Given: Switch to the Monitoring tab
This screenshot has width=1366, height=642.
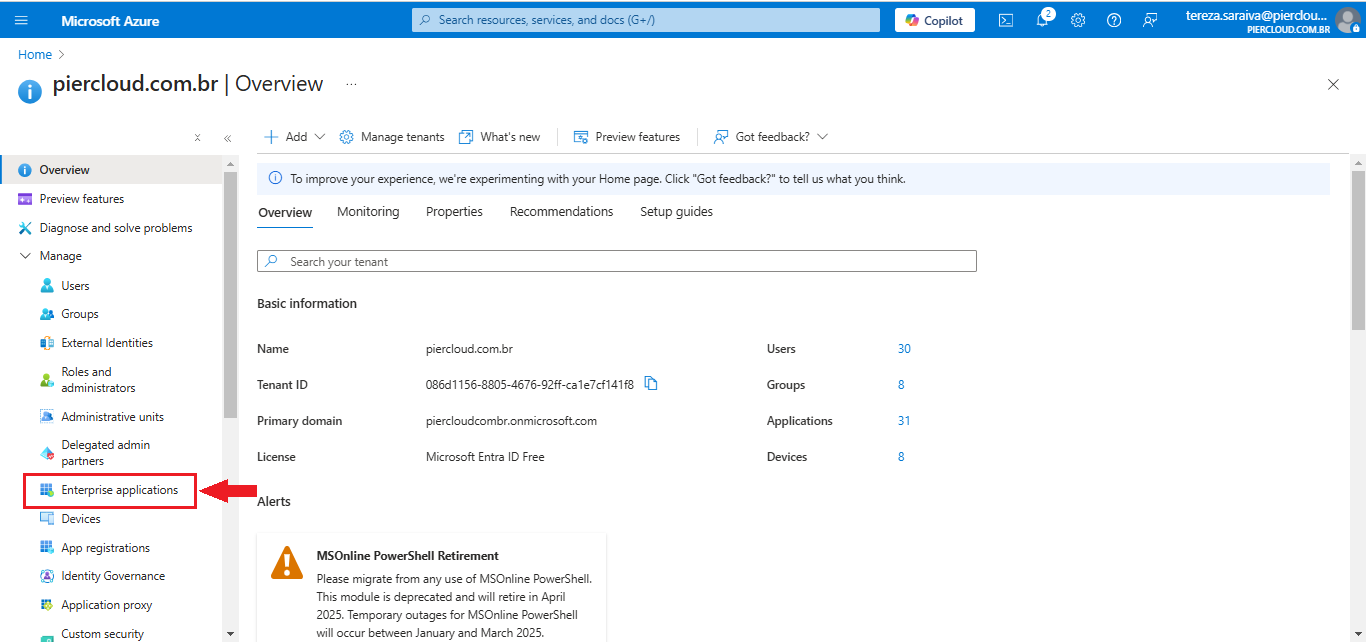Looking at the screenshot, I should pos(368,212).
